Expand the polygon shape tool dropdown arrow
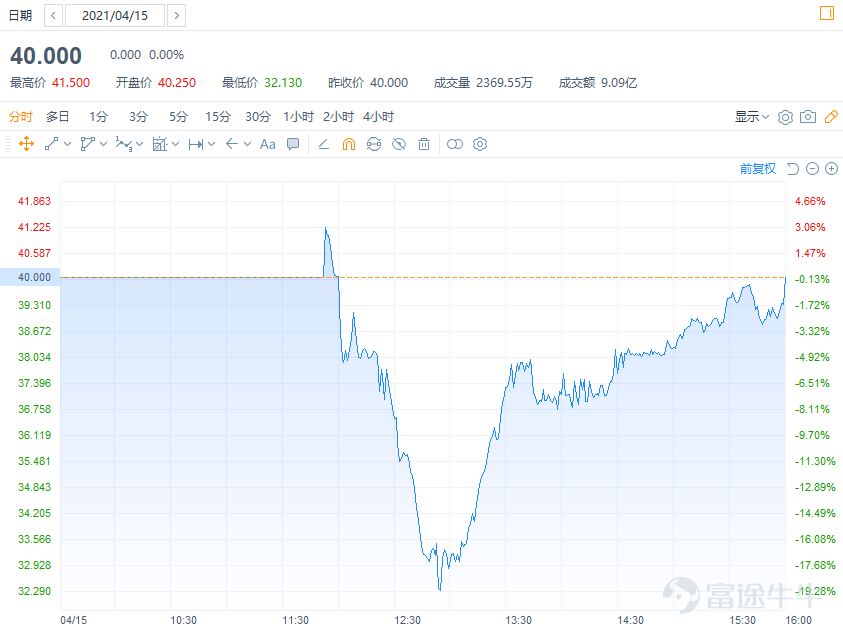Viewport: 843px width, 632px height. [x=103, y=144]
